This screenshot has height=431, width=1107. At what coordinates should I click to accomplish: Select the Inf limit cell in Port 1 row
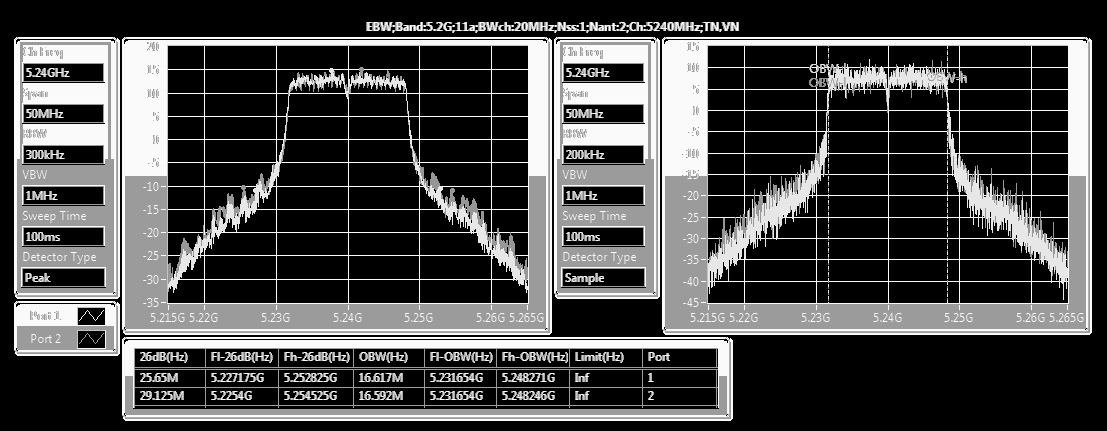click(x=607, y=378)
